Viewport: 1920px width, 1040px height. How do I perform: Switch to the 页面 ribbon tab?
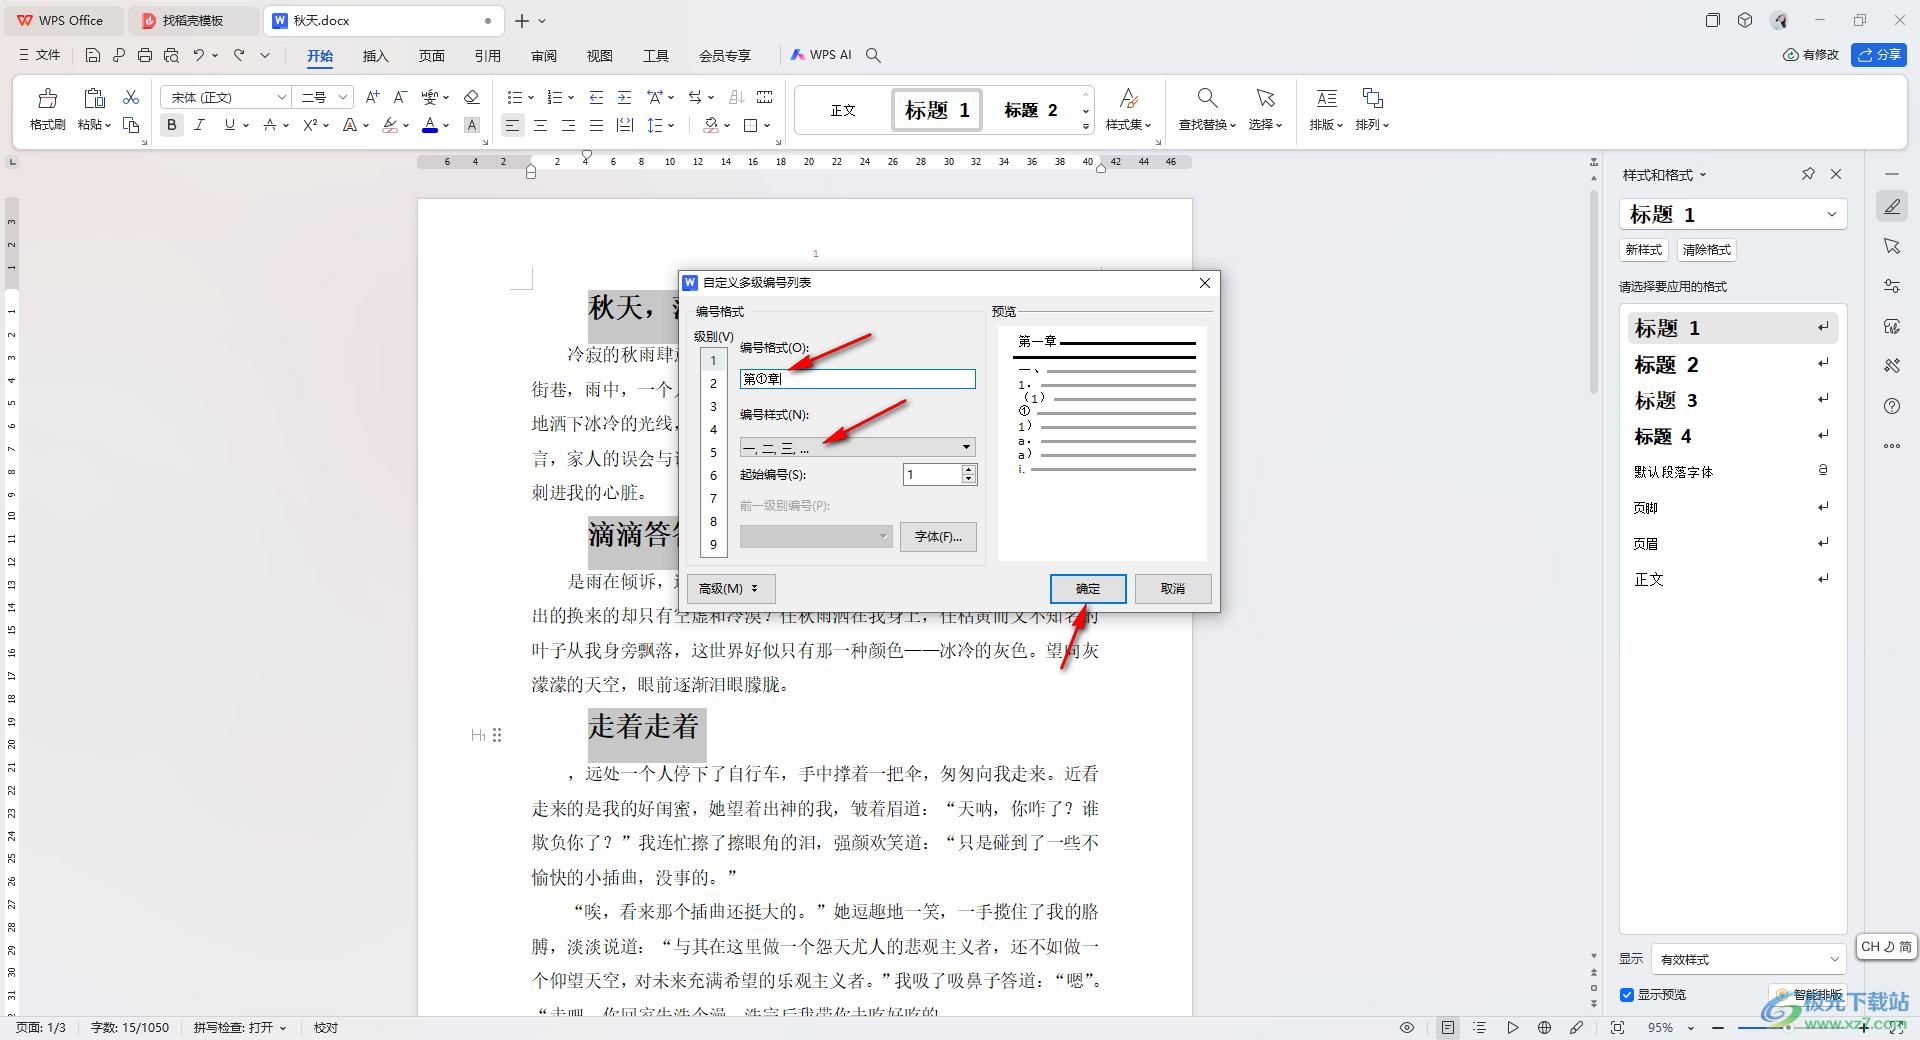(431, 55)
